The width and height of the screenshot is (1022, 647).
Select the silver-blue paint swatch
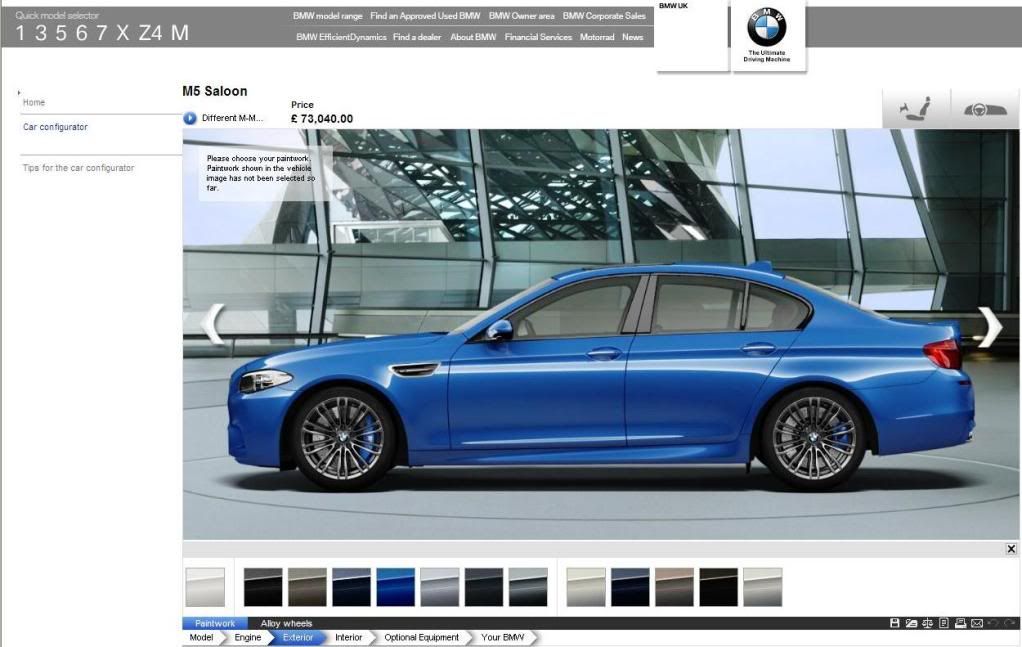(x=440, y=587)
